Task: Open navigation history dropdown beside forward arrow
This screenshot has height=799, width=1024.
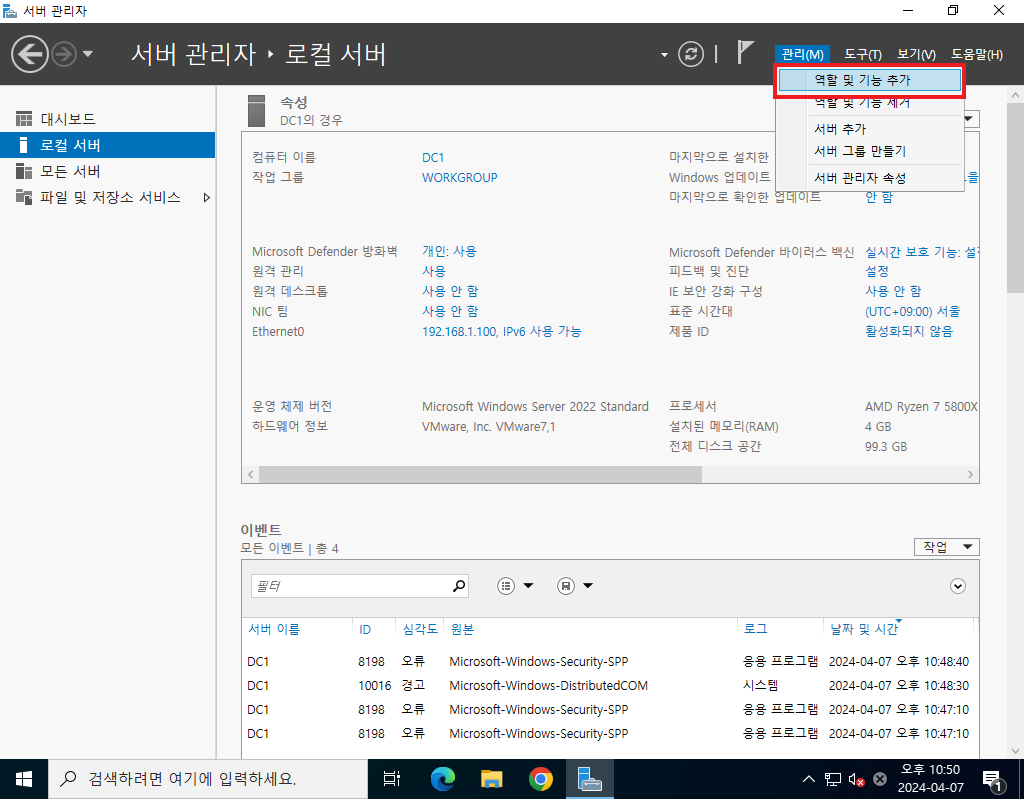Action: (x=88, y=54)
